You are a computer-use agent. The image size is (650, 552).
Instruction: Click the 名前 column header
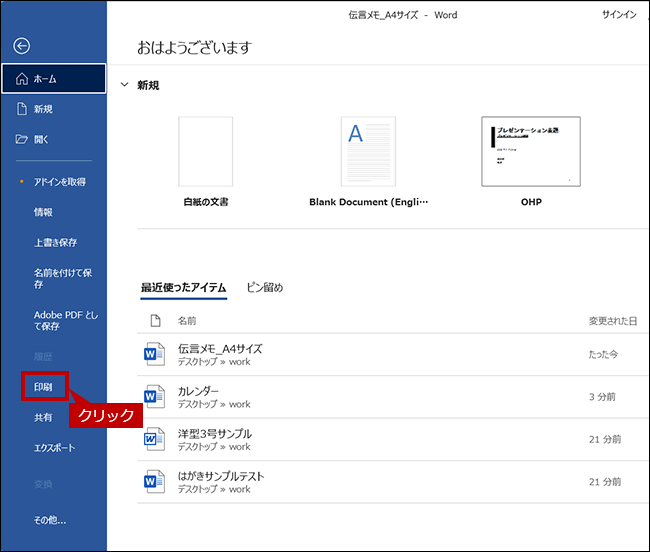pyautogui.click(x=187, y=321)
